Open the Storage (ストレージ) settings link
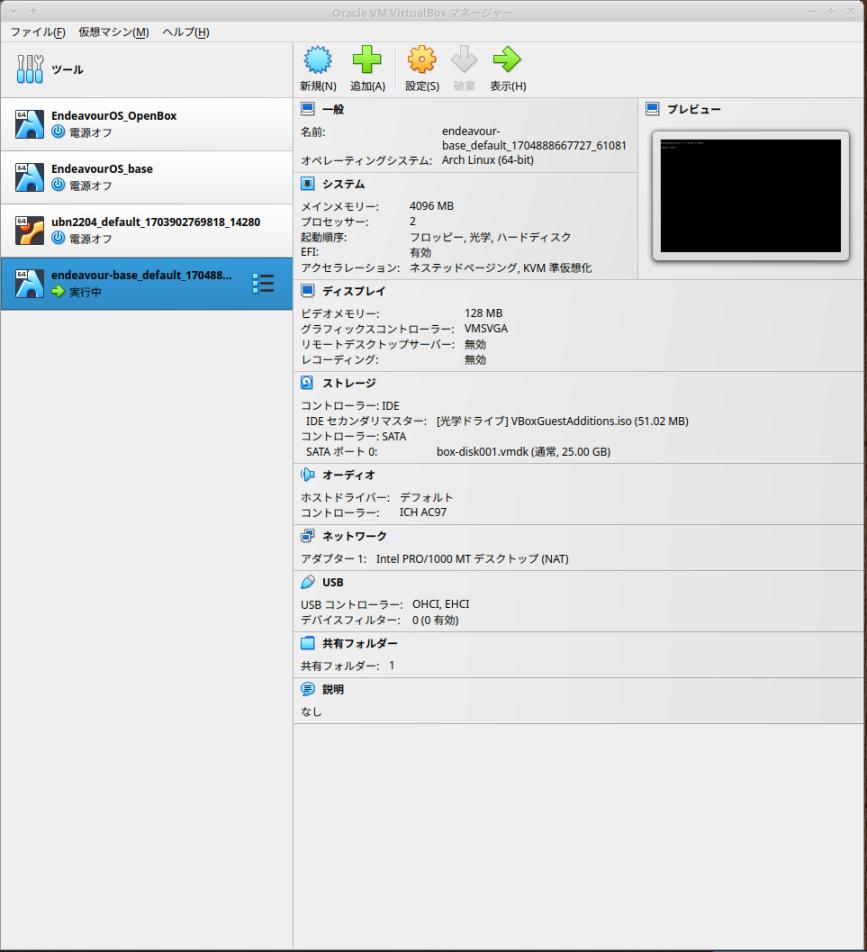867x952 pixels. (348, 383)
